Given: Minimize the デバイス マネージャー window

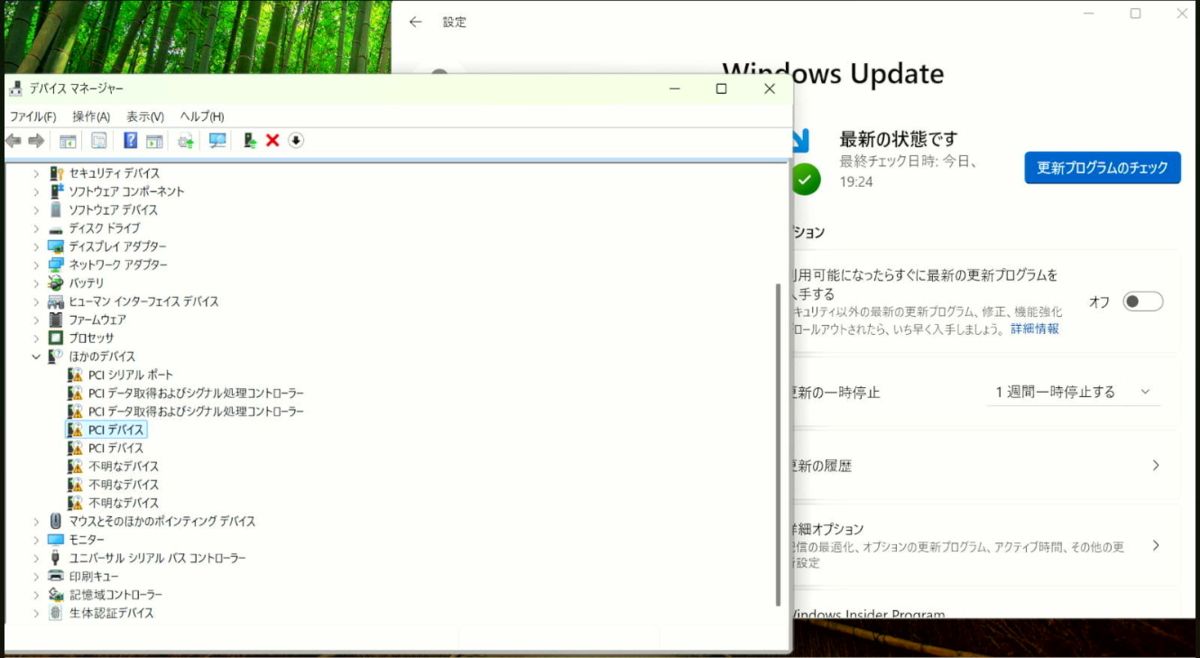Looking at the screenshot, I should tap(675, 89).
